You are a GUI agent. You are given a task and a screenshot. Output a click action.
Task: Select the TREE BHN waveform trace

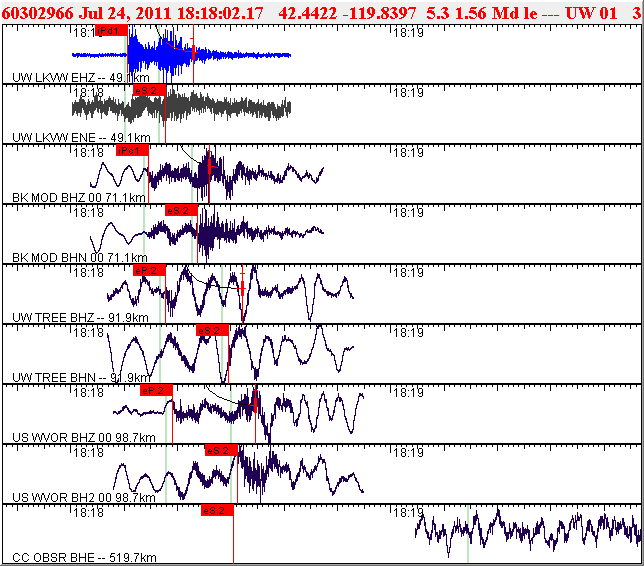click(230, 354)
